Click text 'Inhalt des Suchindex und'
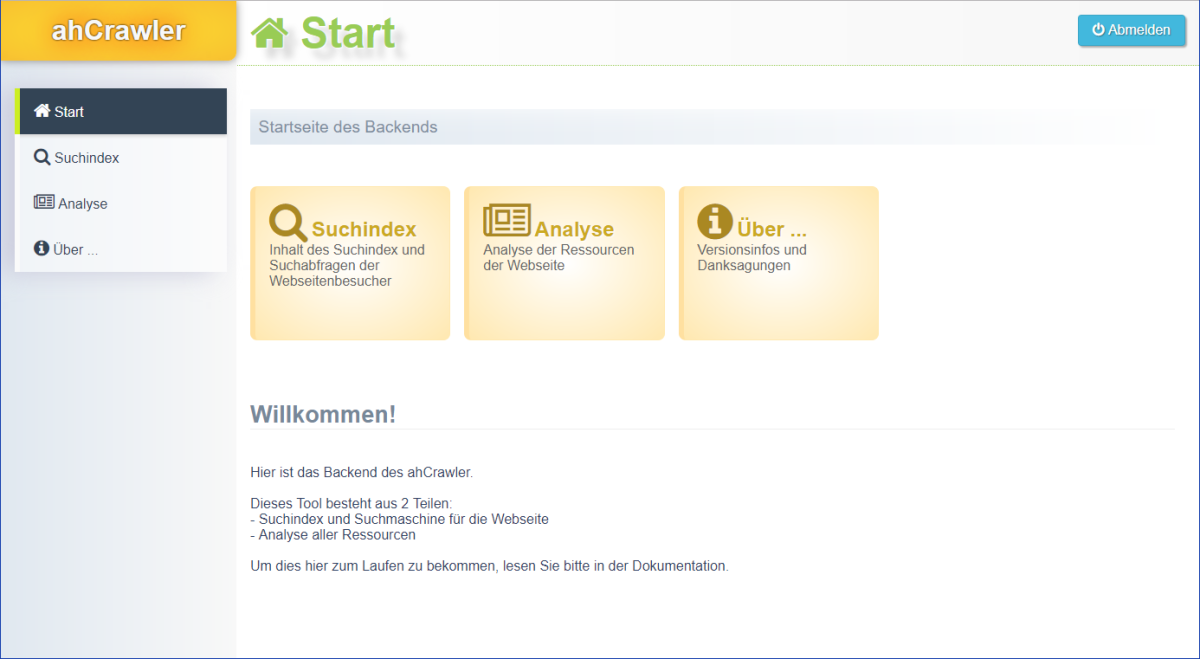1200x659 pixels. (347, 250)
